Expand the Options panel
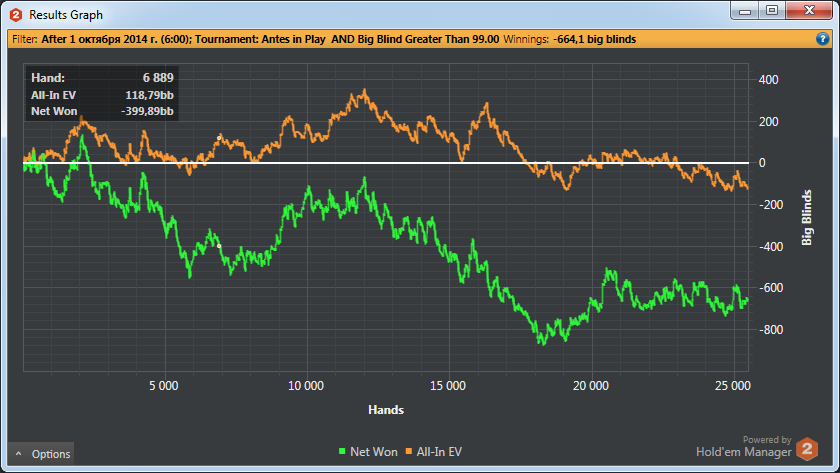Screen dimensions: 840x473 (41, 454)
